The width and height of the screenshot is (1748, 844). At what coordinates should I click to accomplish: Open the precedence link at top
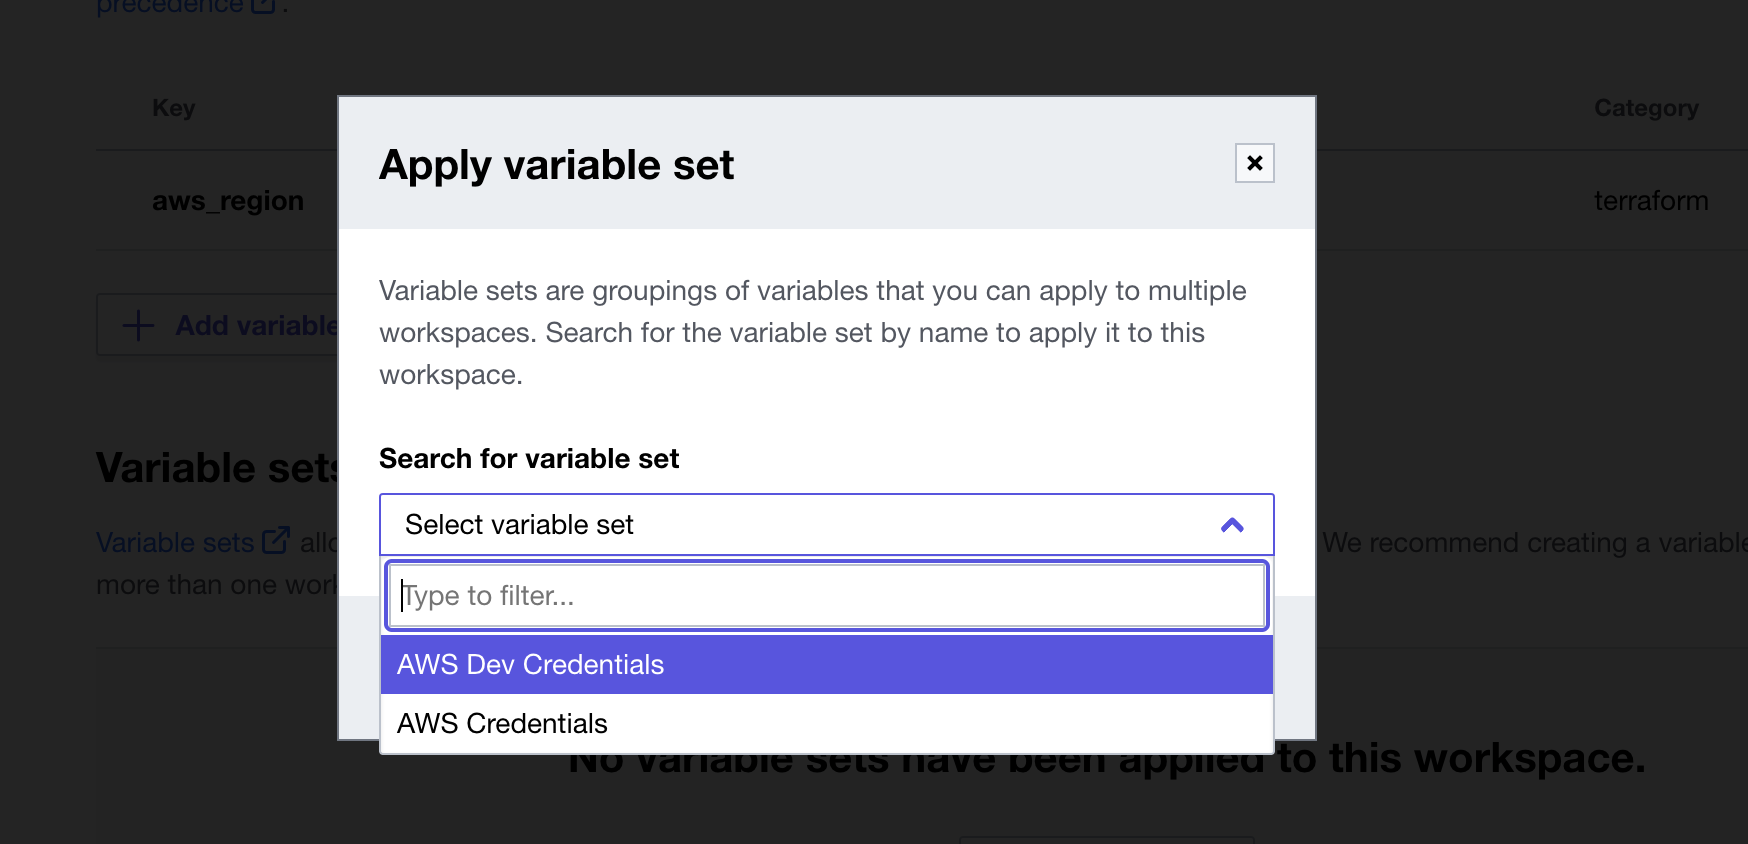(x=170, y=6)
